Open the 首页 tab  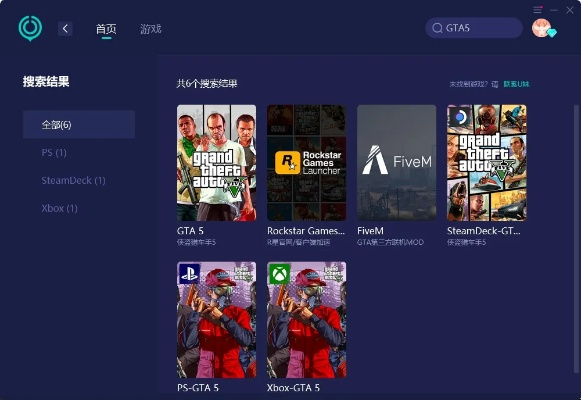coord(106,29)
